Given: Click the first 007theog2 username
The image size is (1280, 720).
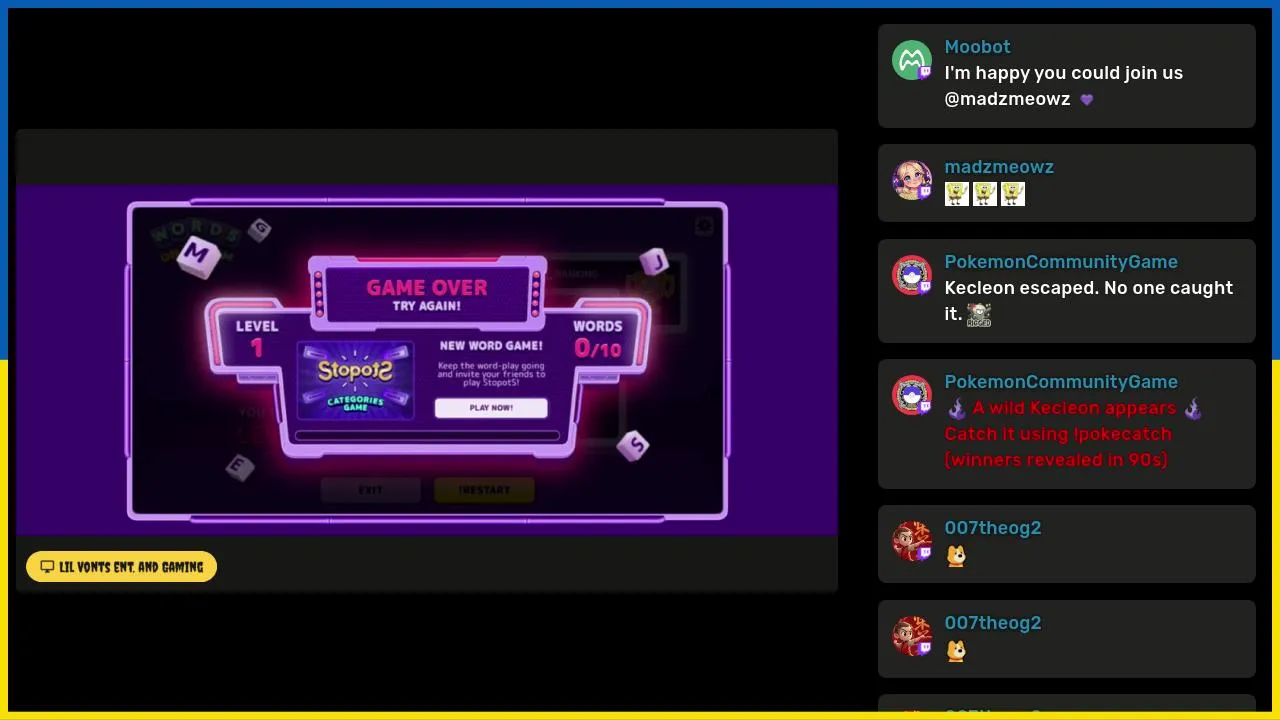Looking at the screenshot, I should [x=993, y=528].
